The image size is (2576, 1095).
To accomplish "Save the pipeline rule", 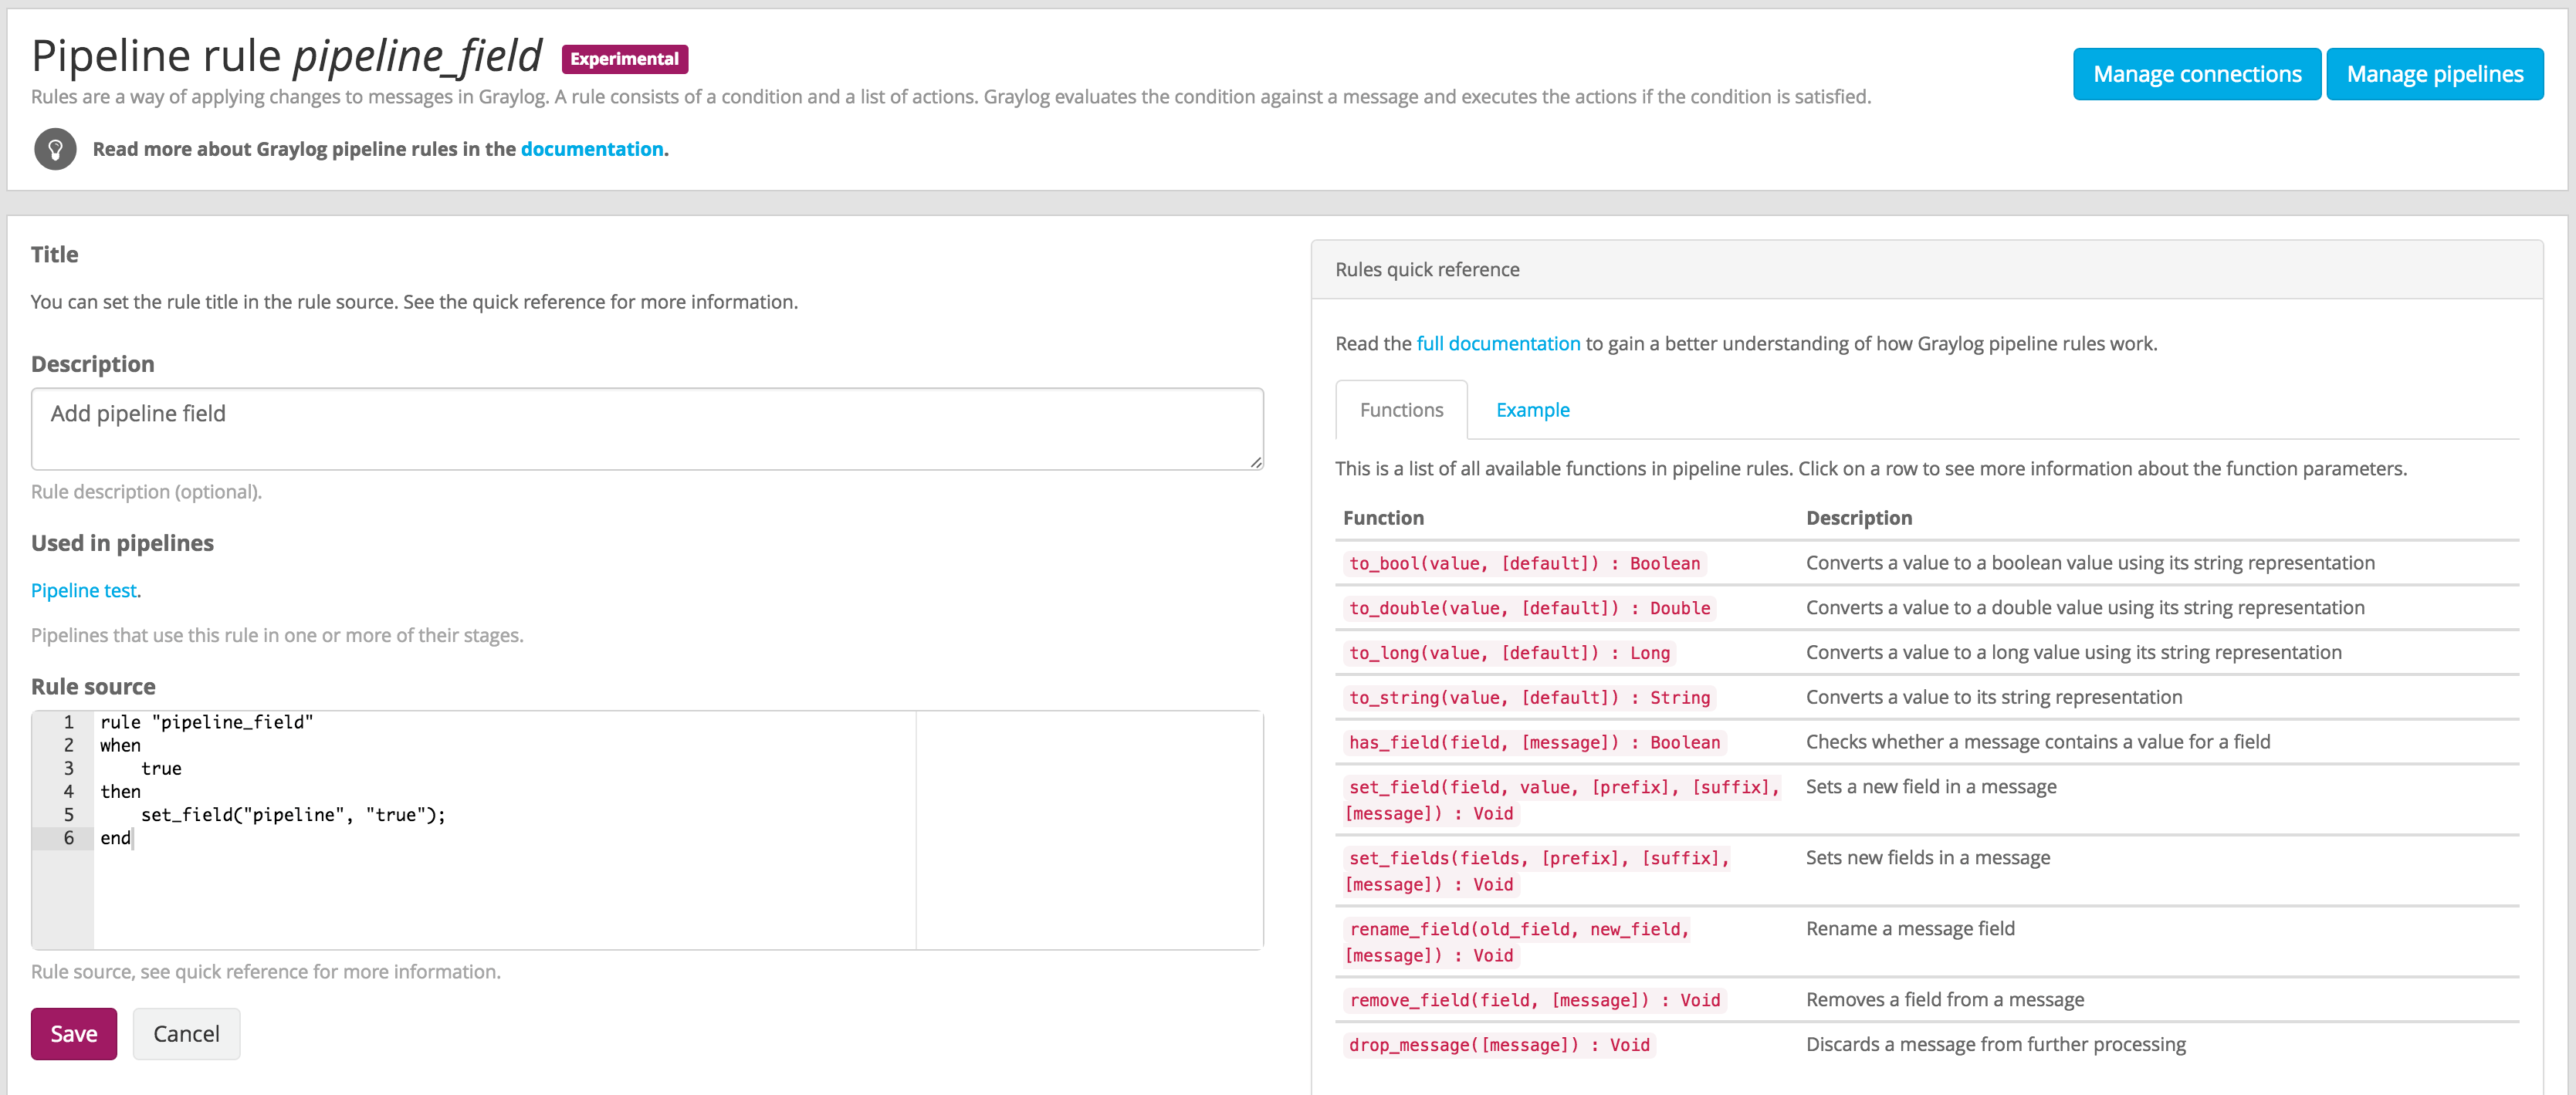I will 74,1033.
